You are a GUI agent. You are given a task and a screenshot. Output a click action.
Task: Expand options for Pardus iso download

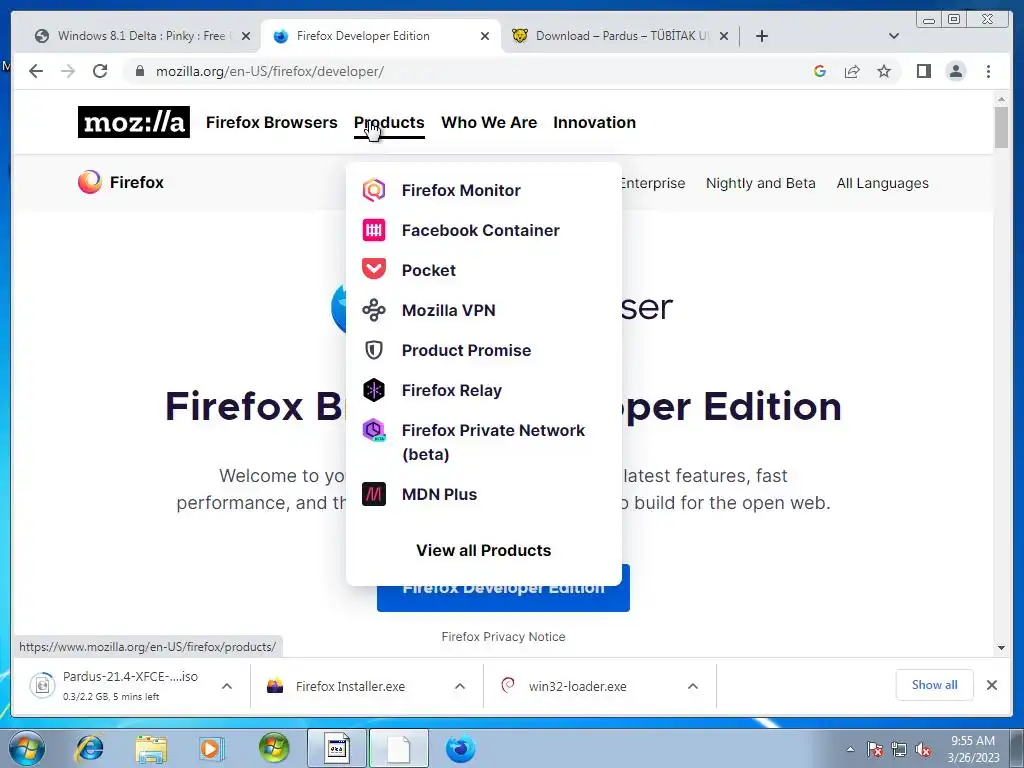tap(227, 686)
